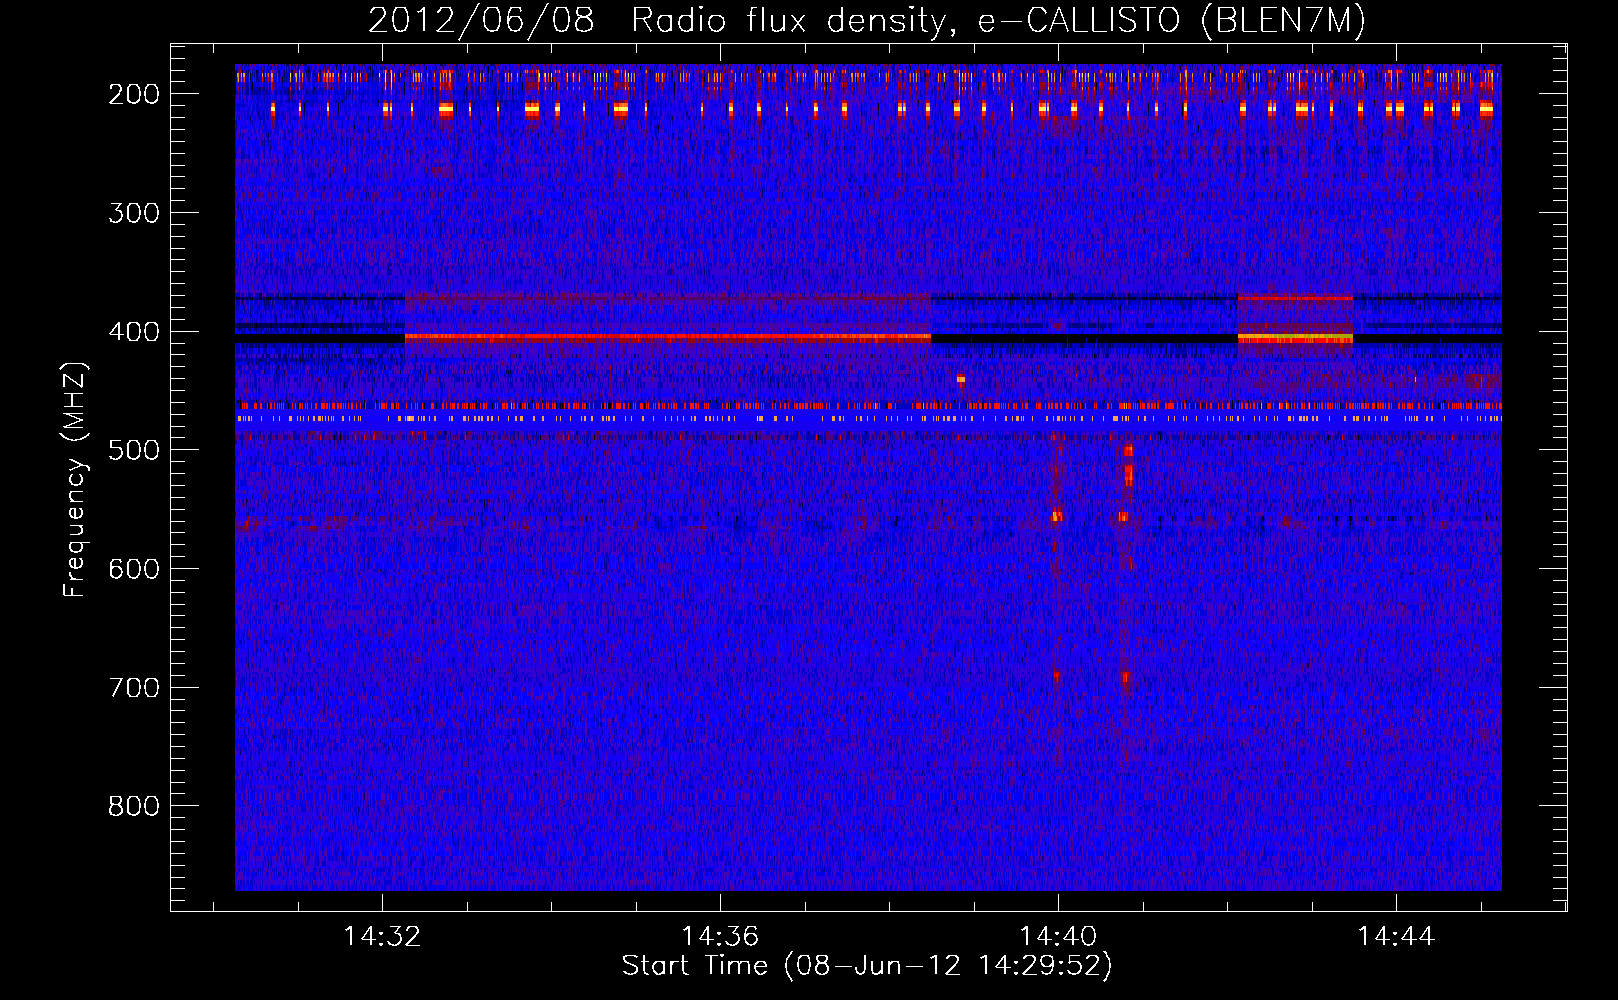Click the plot title '2012/06/08 Radio flux density, e-CALLISTO (BLEN7M)'

point(867,20)
